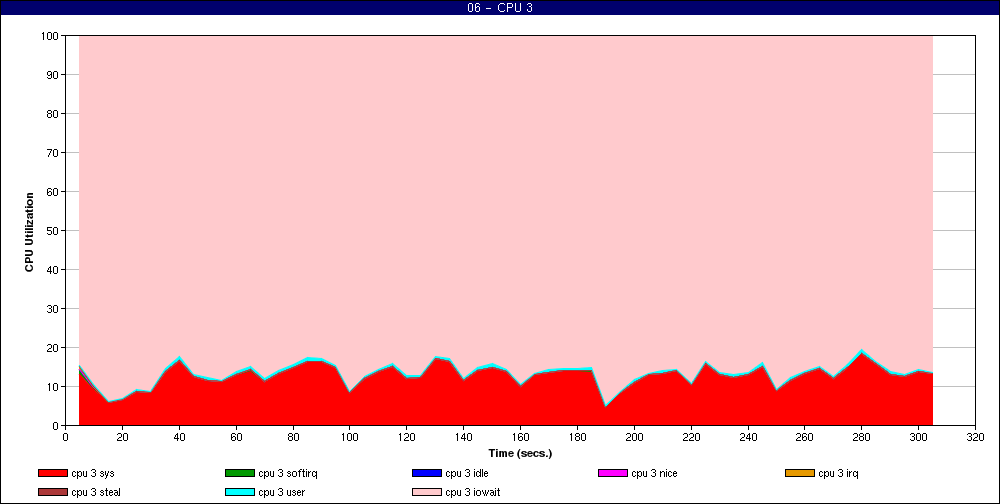
Task: Select the 'cpu 3 user' legend label
Action: tap(282, 493)
